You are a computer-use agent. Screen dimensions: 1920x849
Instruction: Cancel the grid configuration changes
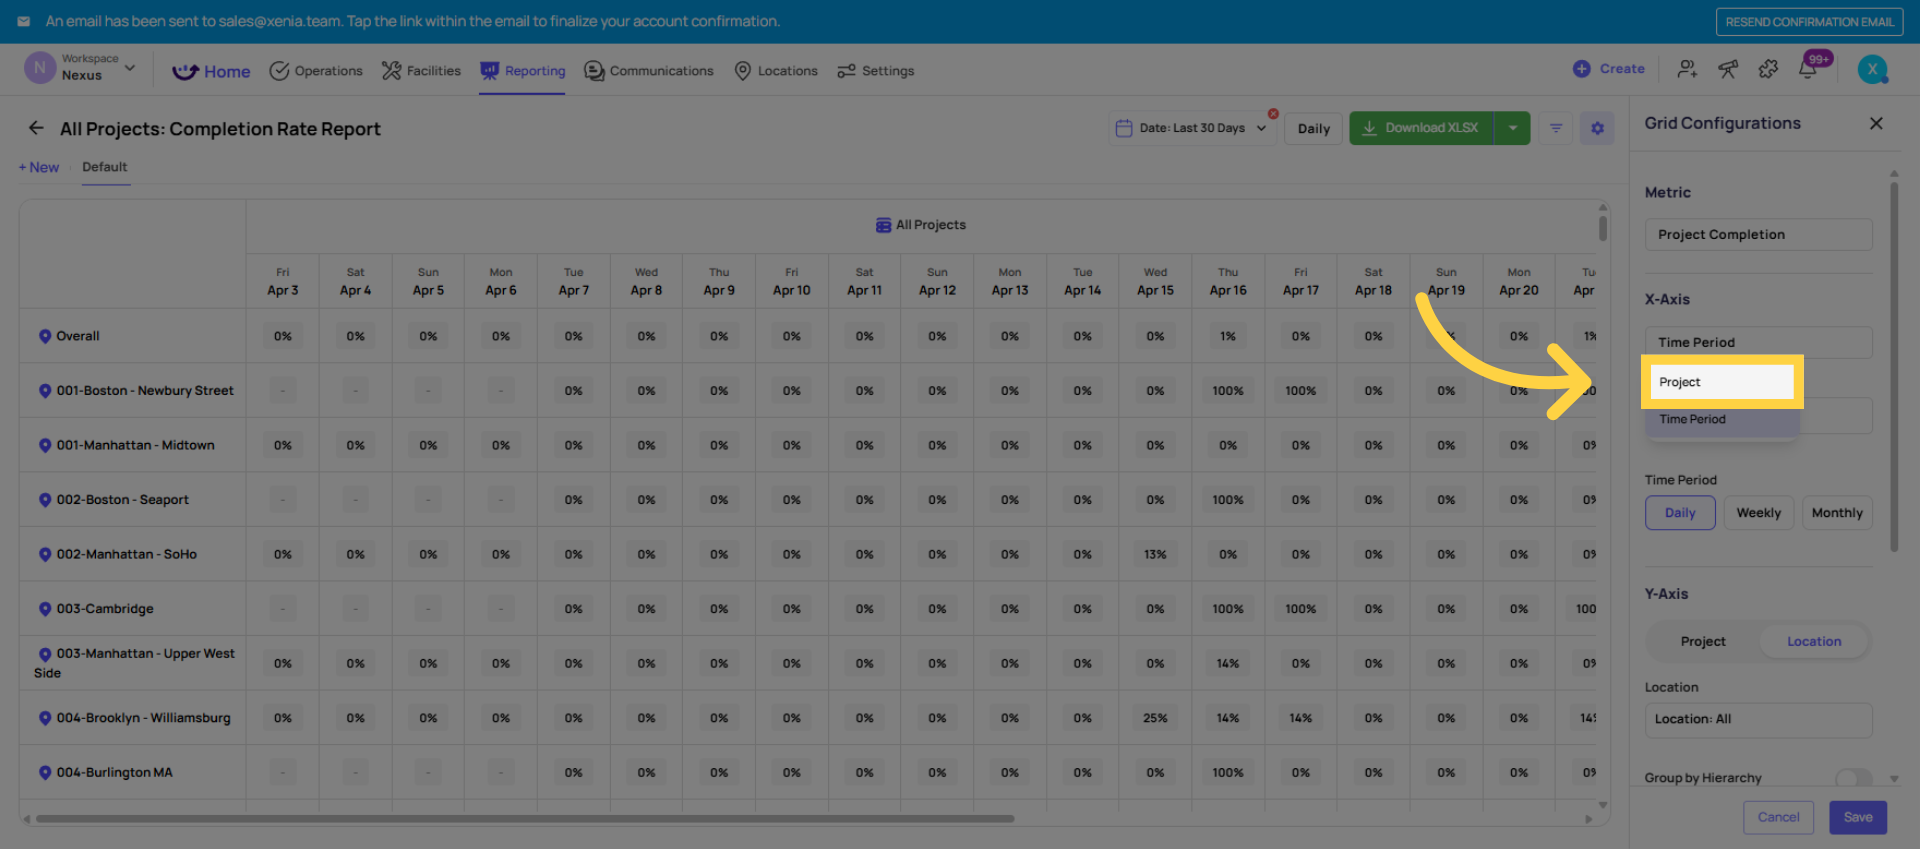pos(1778,817)
